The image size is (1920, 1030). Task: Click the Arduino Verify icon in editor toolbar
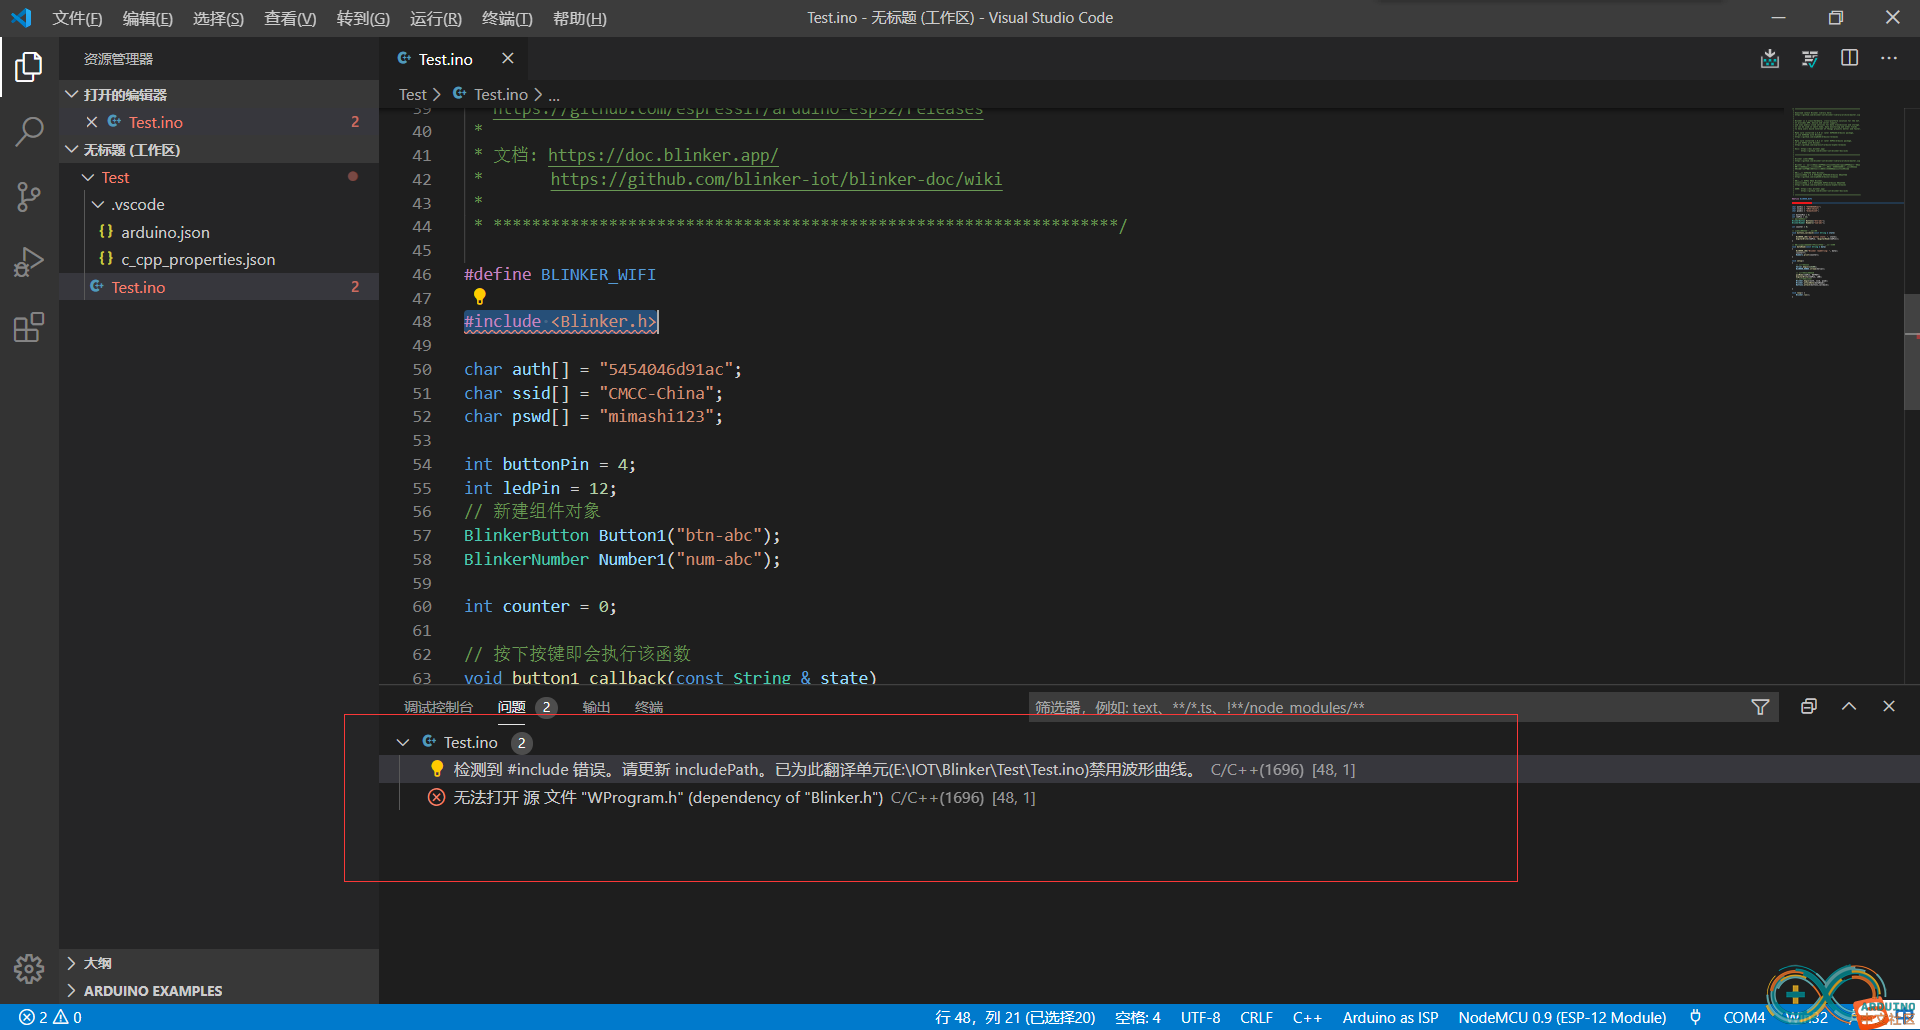click(x=1810, y=59)
